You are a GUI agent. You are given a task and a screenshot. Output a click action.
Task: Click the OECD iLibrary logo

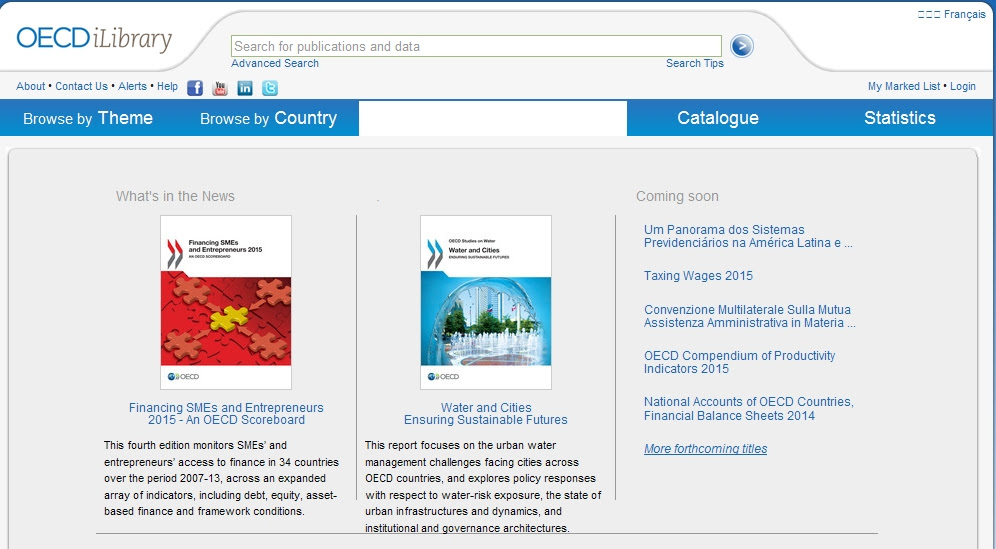click(x=94, y=39)
